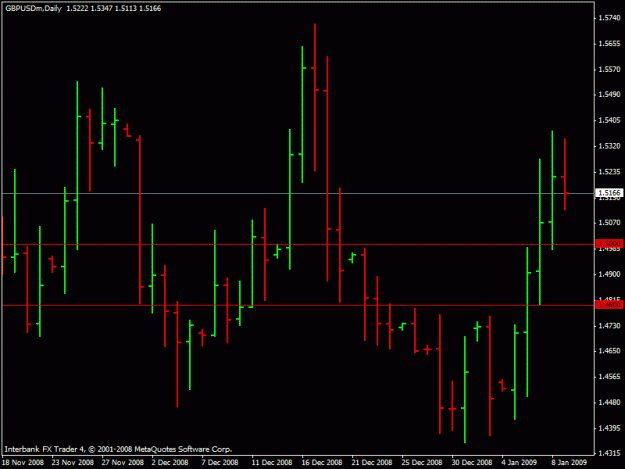Click the 1.5405 price axis label
The height and width of the screenshot is (469, 625).
click(x=610, y=120)
